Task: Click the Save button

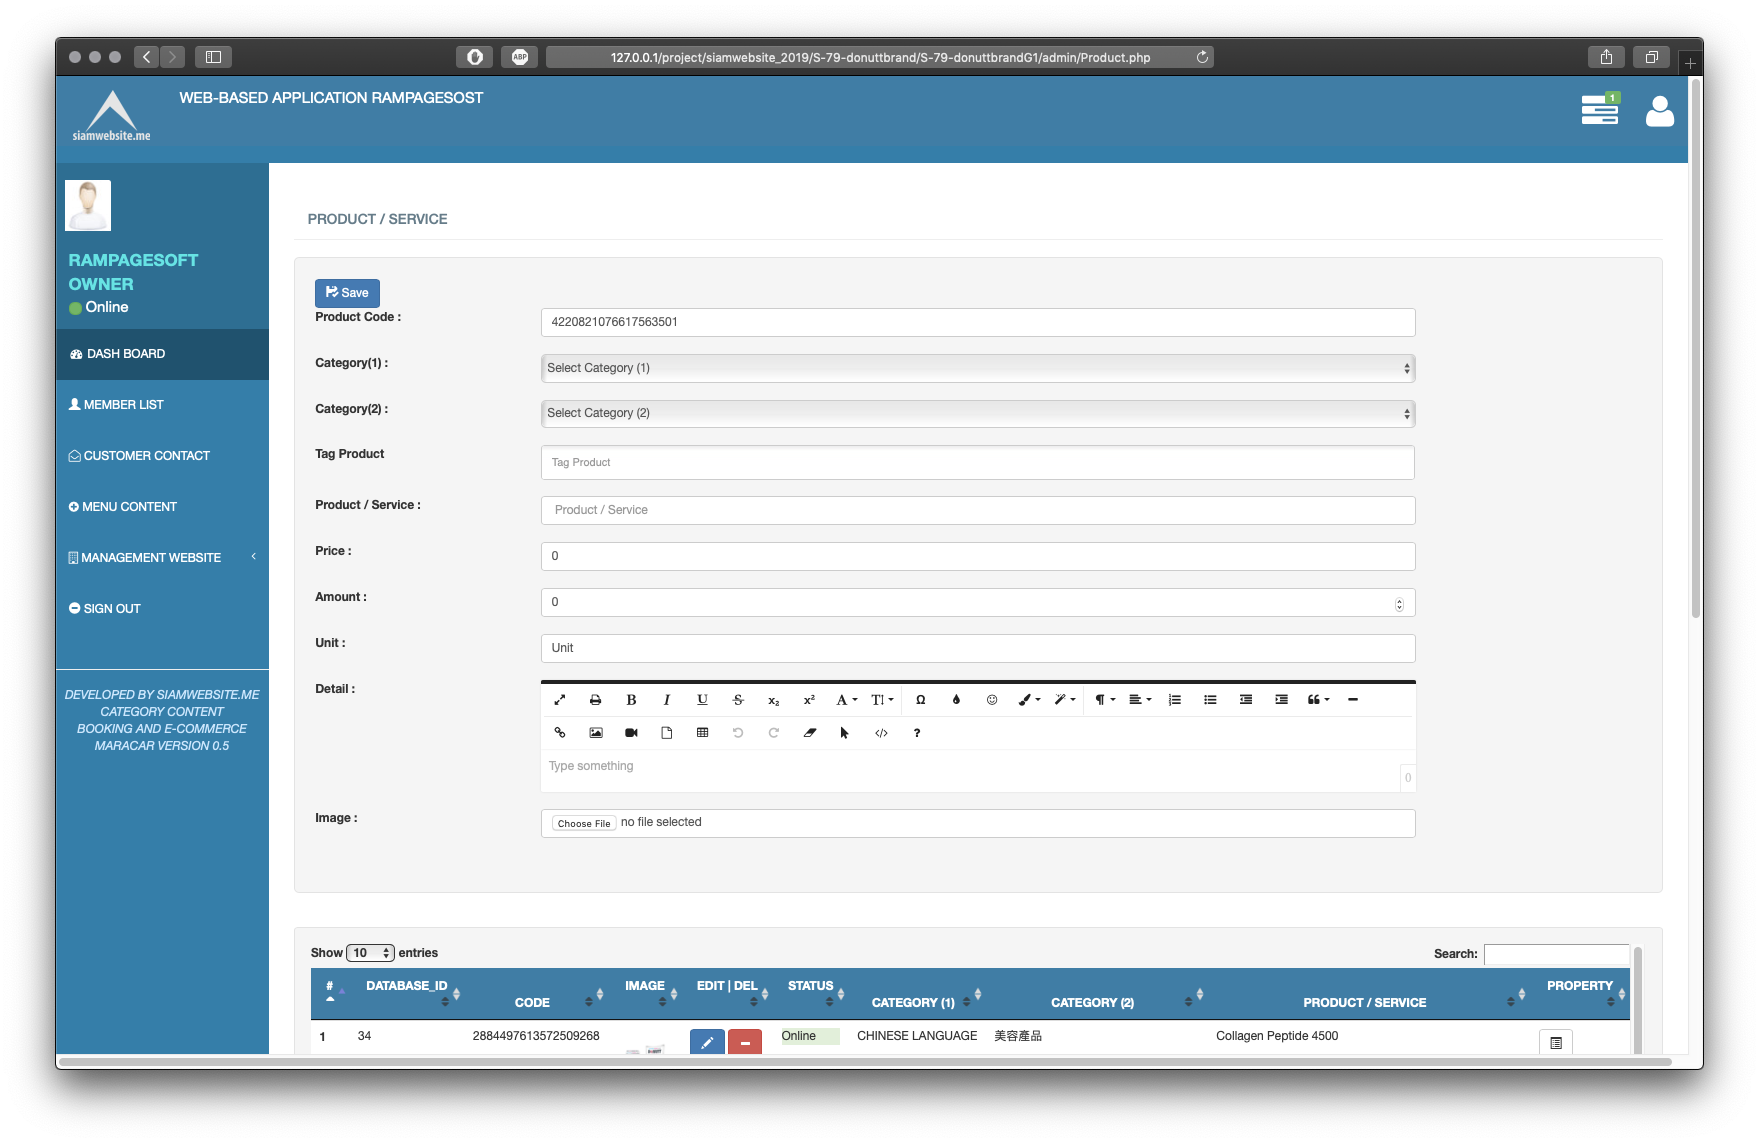Action: pos(347,293)
